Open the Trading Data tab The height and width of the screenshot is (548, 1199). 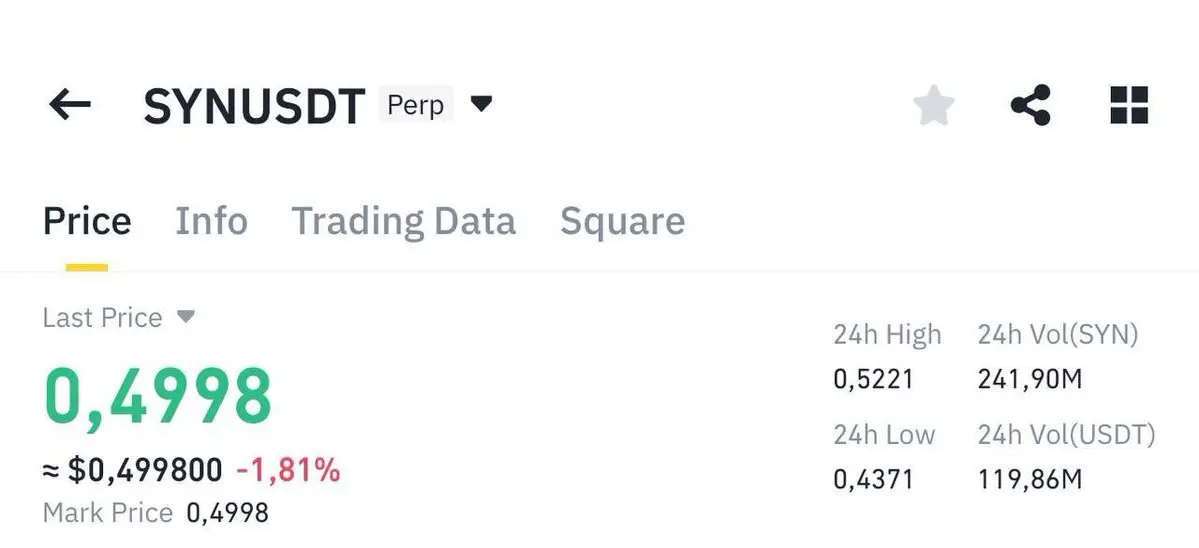tap(404, 222)
